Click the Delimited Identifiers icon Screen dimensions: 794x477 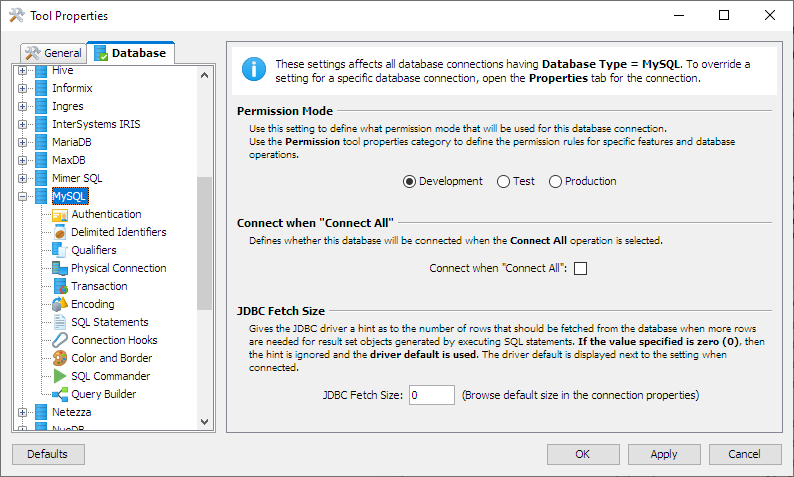click(59, 232)
